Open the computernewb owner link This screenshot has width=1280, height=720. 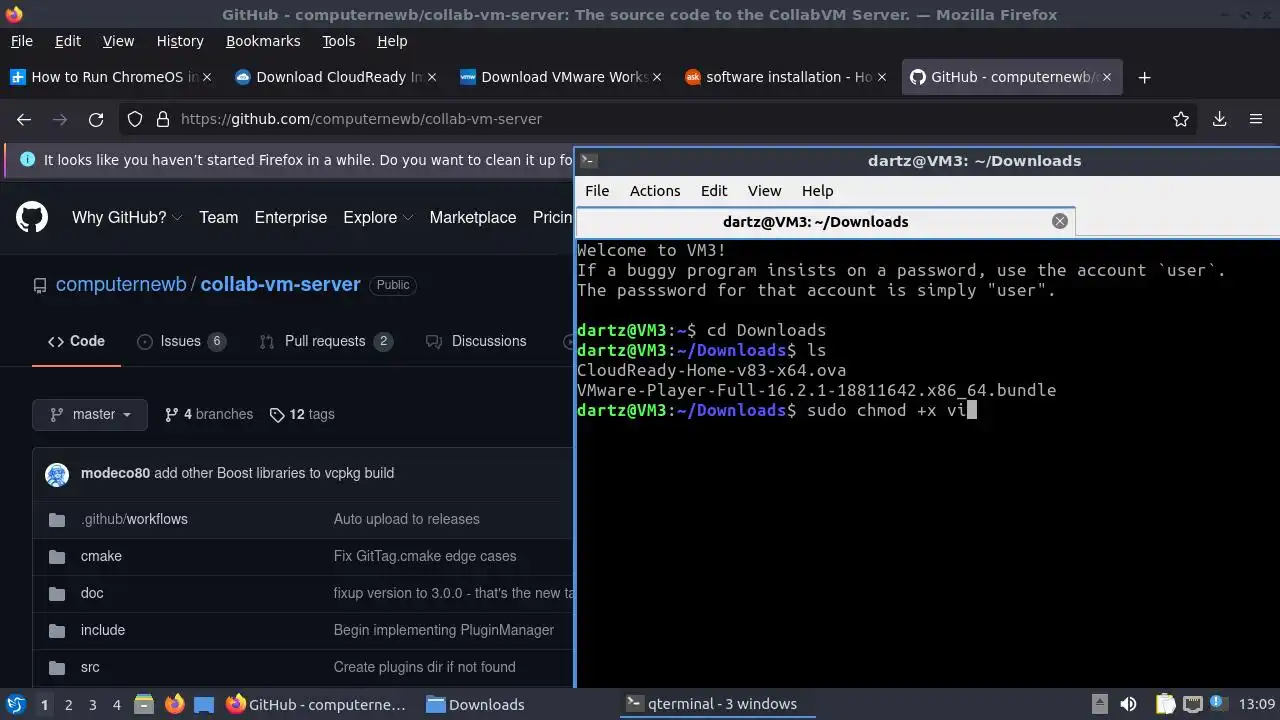pyautogui.click(x=121, y=284)
